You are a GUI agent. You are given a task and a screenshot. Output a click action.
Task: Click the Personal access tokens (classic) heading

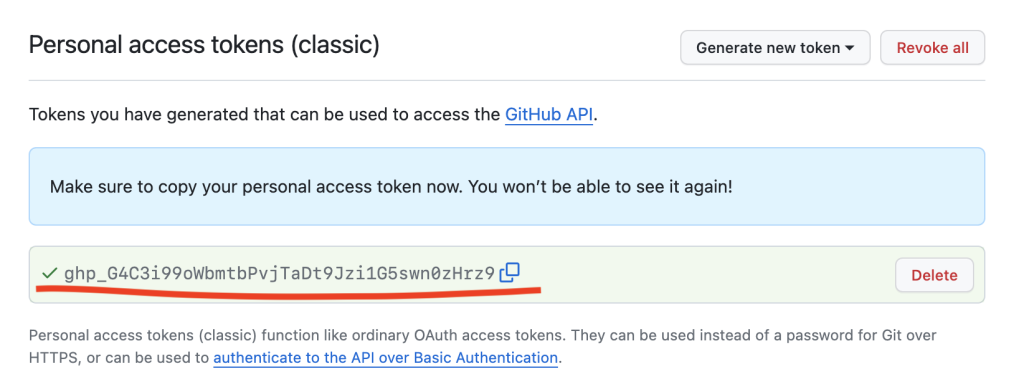204,45
